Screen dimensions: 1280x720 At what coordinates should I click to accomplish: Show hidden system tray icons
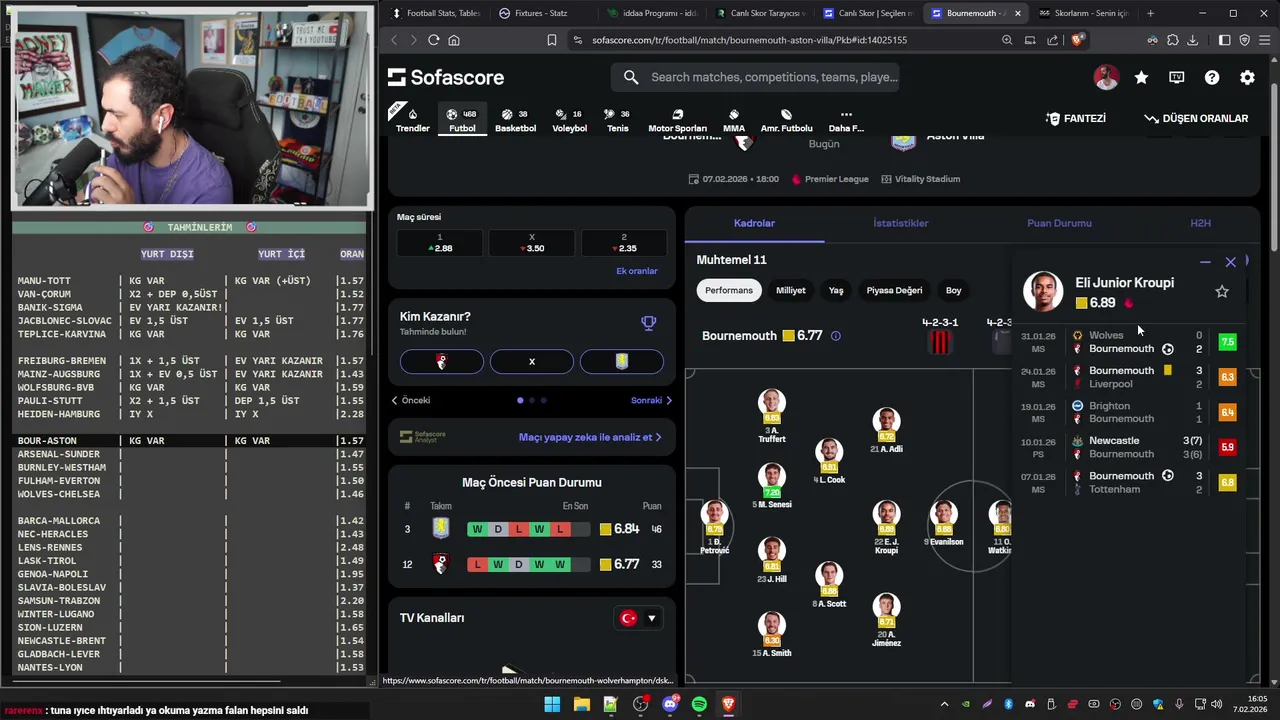click(x=945, y=704)
